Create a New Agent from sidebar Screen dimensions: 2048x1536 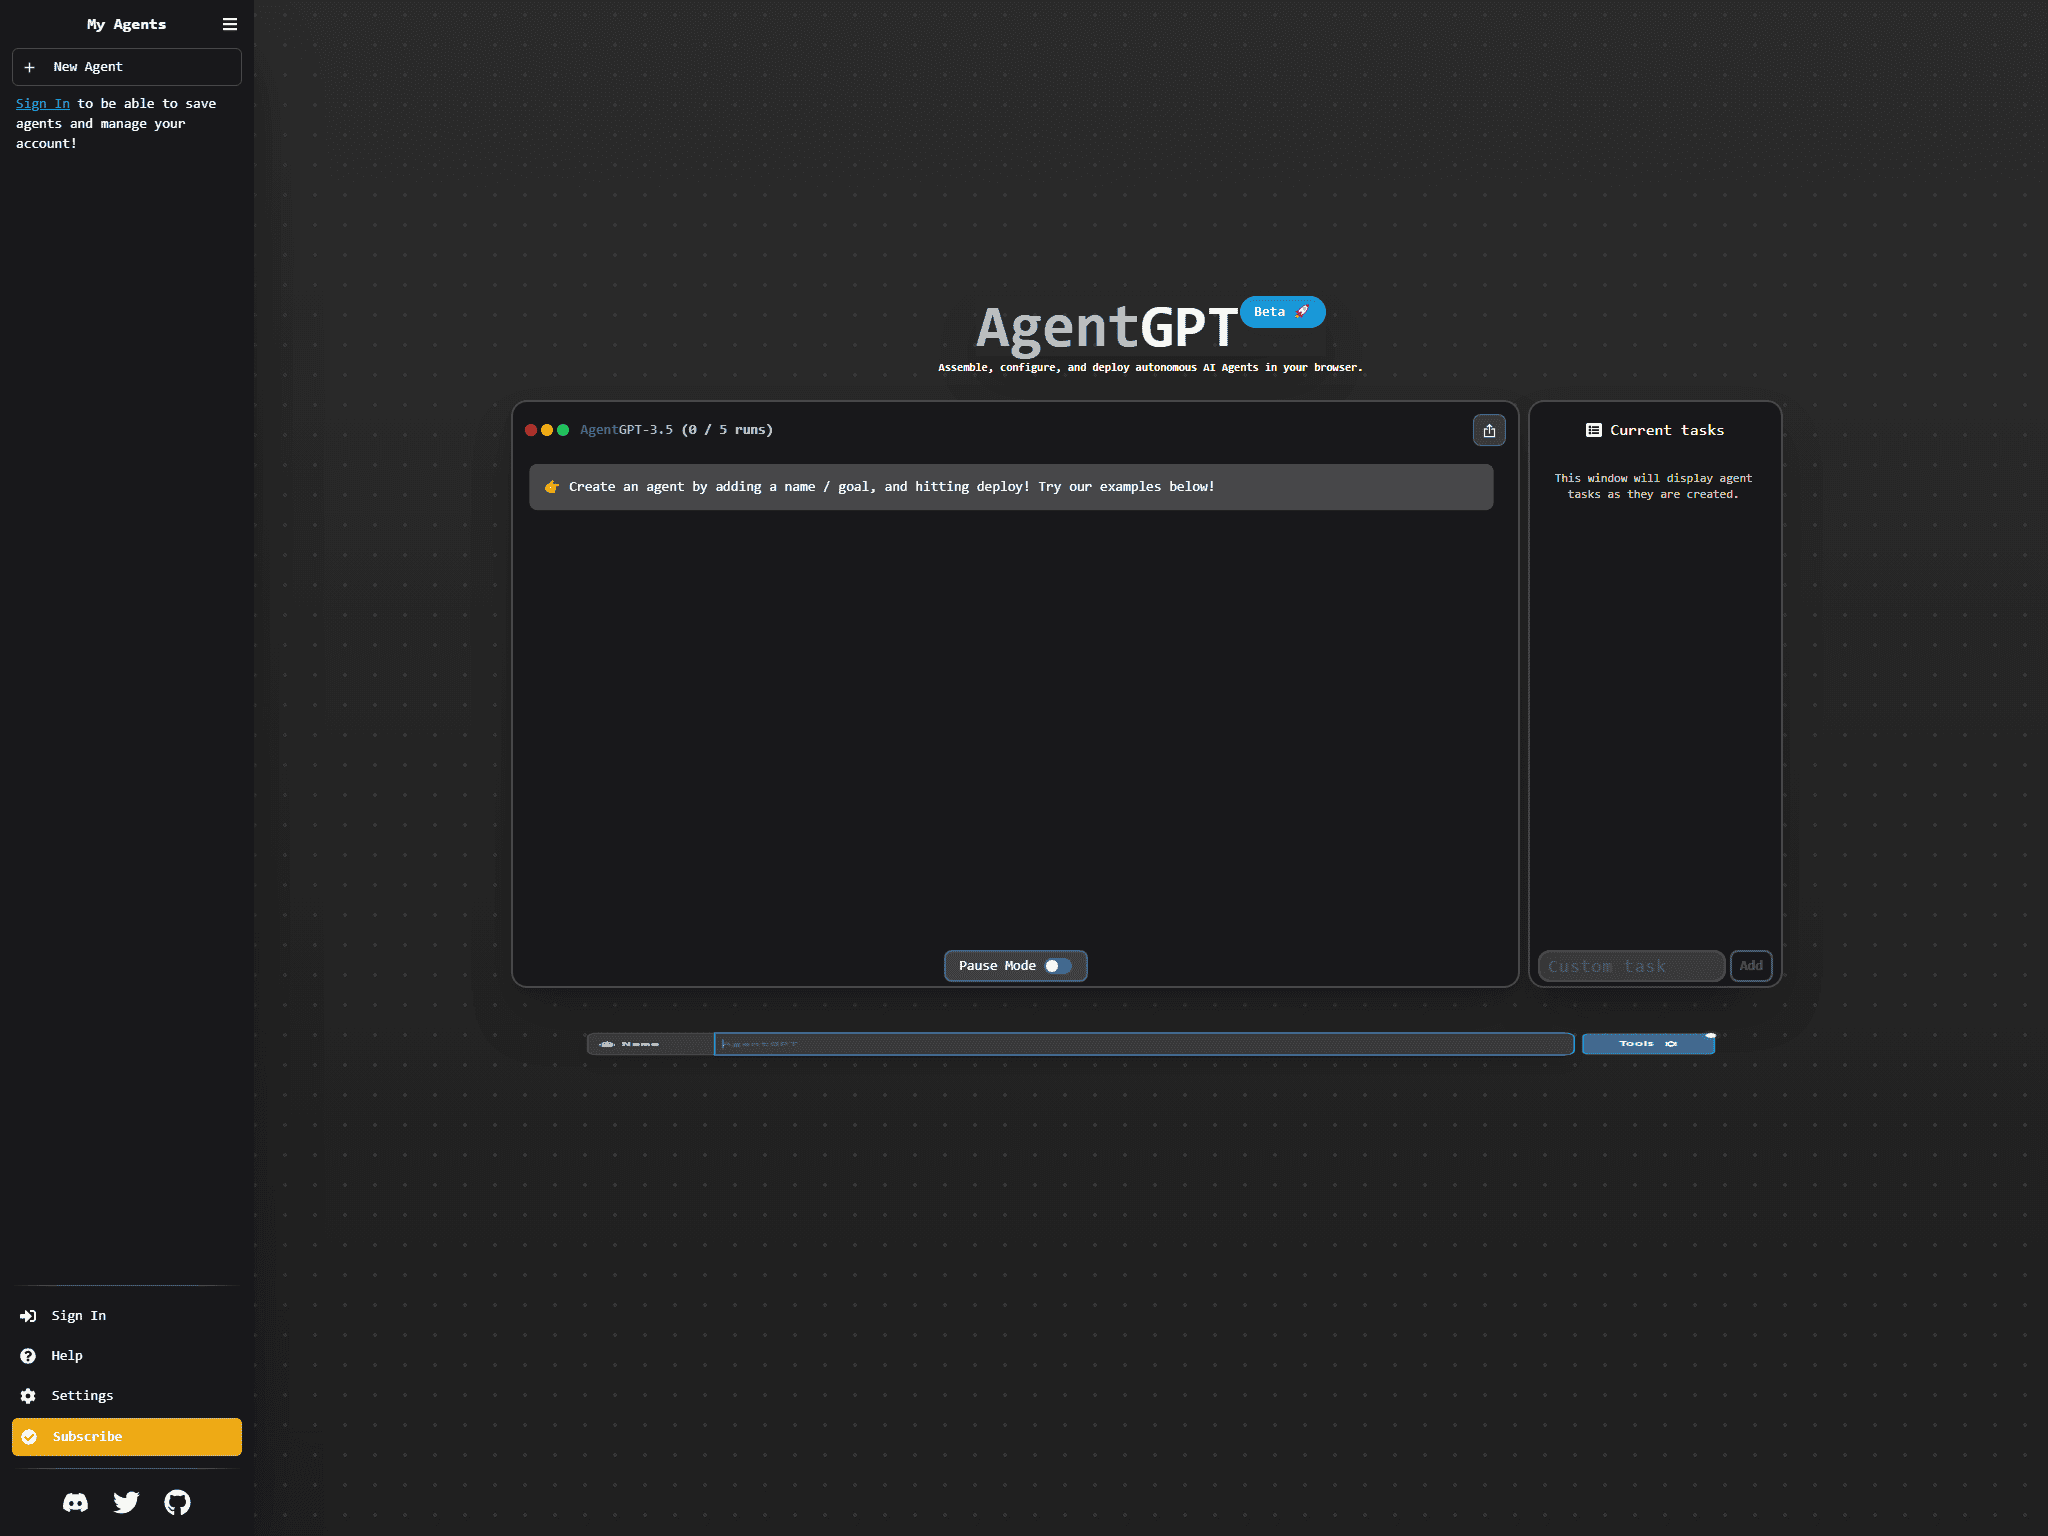pyautogui.click(x=126, y=67)
